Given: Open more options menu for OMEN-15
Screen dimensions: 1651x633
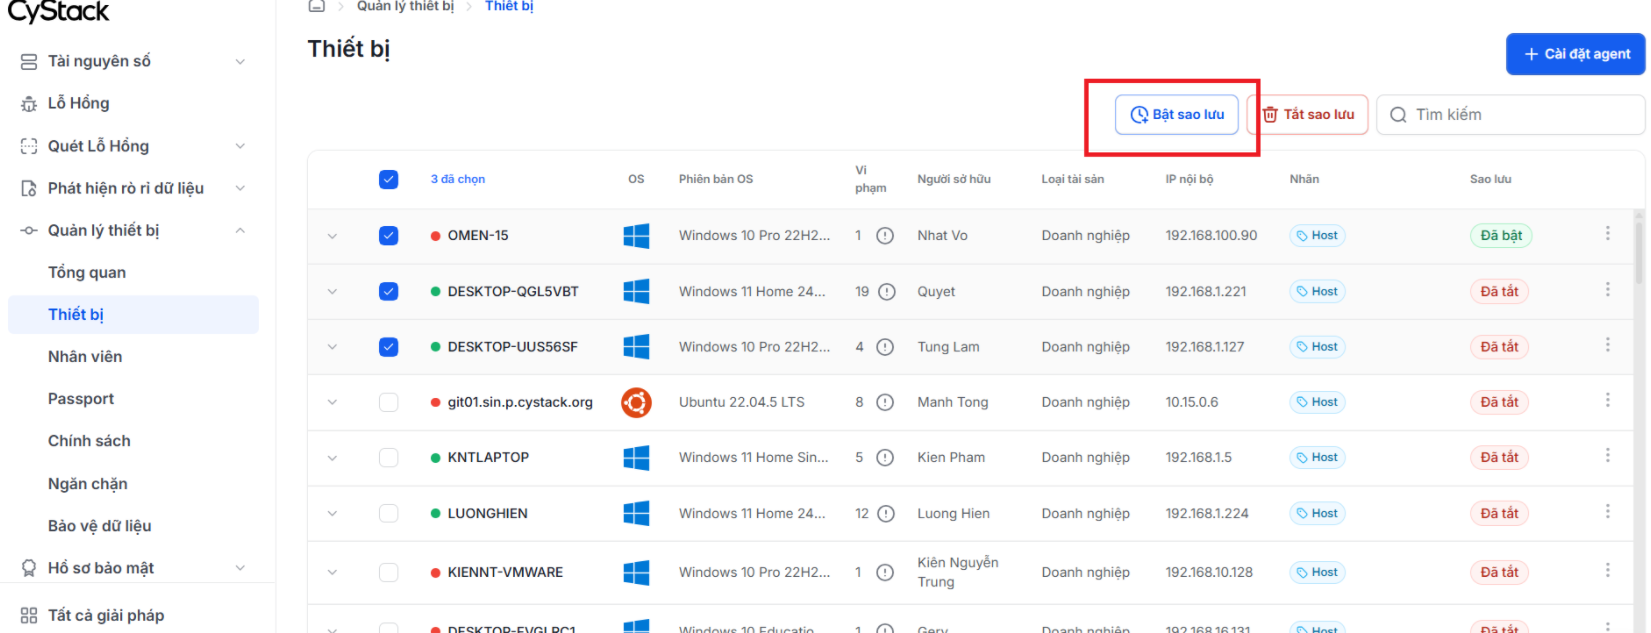Looking at the screenshot, I should (x=1608, y=233).
